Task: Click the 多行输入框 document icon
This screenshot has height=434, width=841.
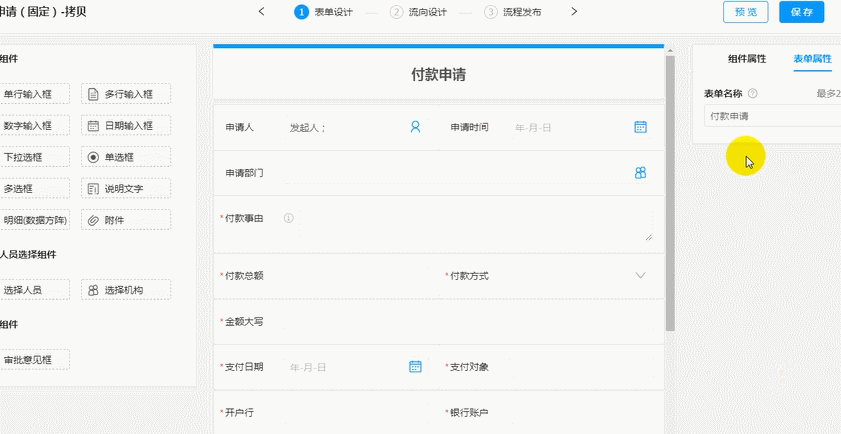Action: [93, 94]
